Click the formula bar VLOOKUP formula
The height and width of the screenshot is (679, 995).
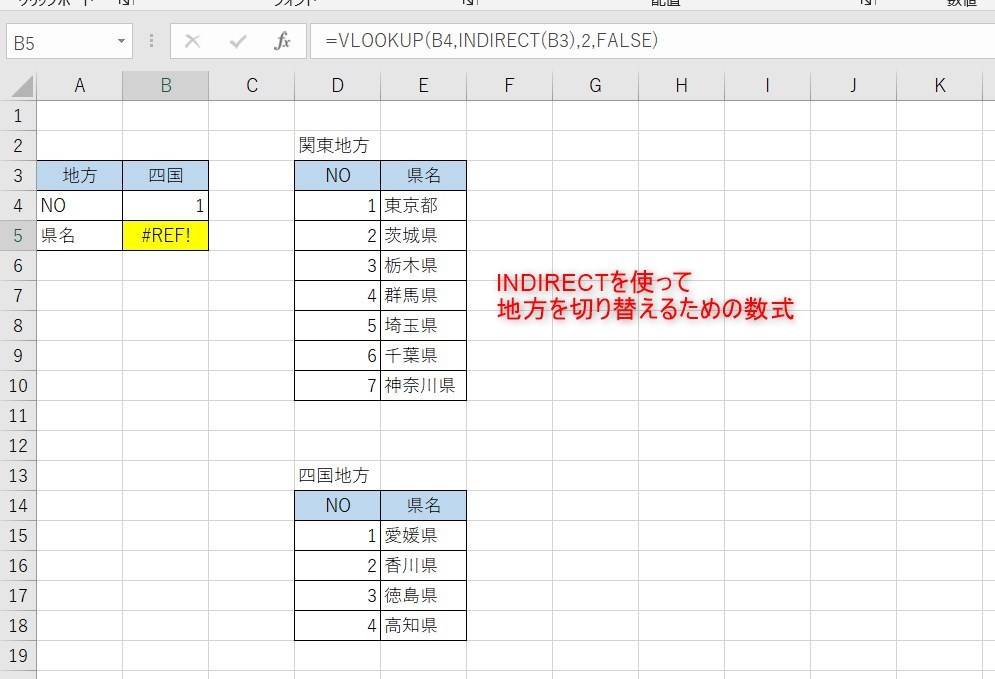click(x=492, y=41)
